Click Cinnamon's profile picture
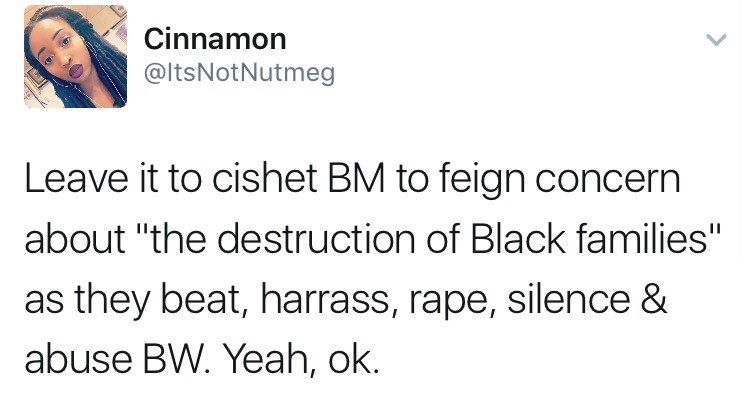Image resolution: width=750 pixels, height=399 pixels. click(76, 56)
